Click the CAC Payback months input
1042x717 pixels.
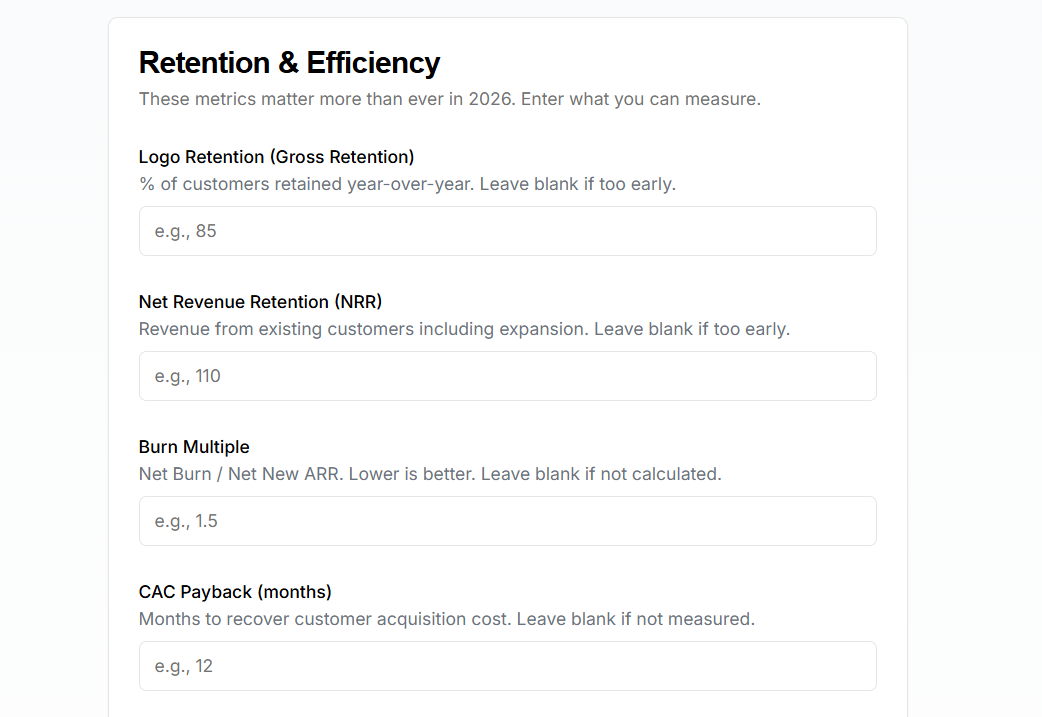(507, 666)
